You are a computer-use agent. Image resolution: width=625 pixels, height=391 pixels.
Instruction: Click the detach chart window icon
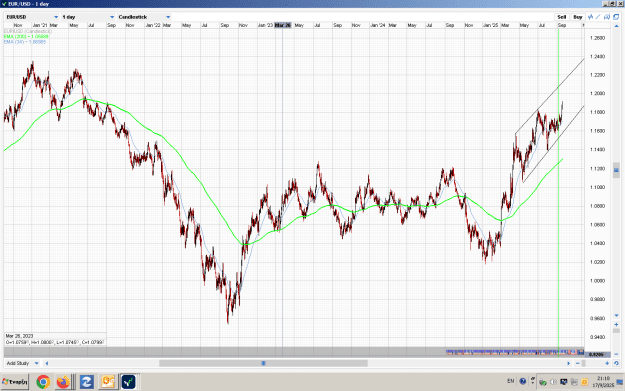click(x=616, y=17)
